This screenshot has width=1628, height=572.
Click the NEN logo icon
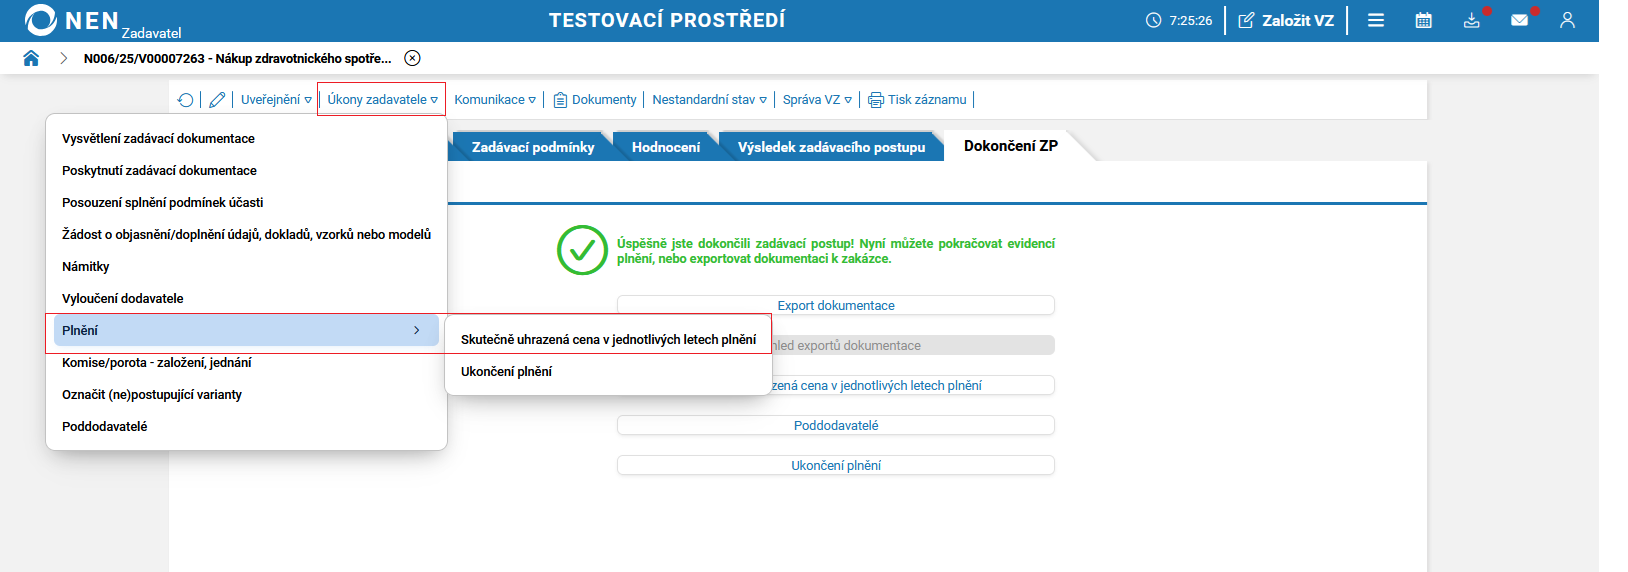[41, 20]
